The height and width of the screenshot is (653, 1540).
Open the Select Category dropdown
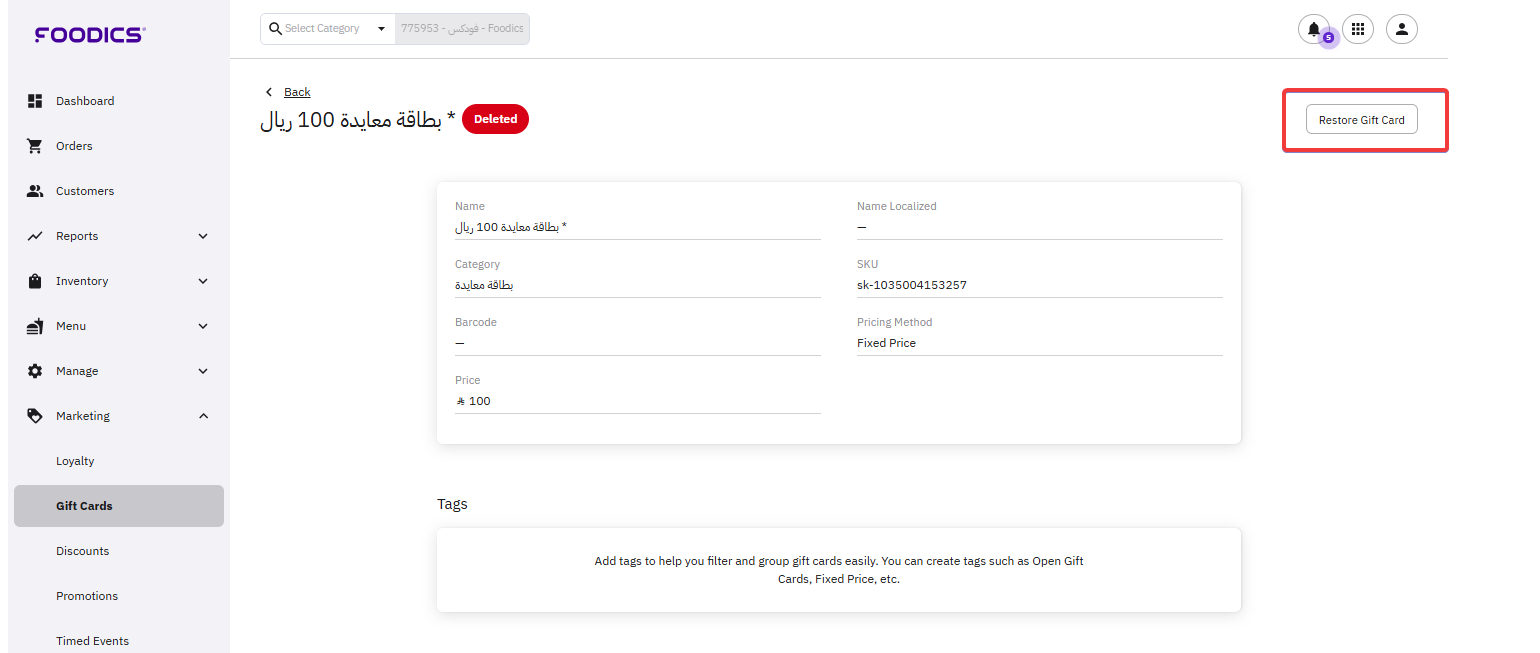point(380,29)
